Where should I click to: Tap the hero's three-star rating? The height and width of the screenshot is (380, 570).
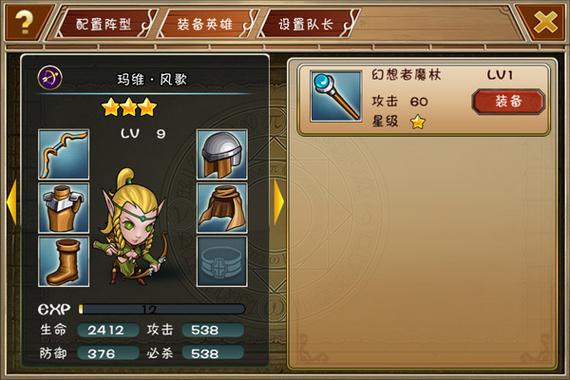click(x=129, y=107)
